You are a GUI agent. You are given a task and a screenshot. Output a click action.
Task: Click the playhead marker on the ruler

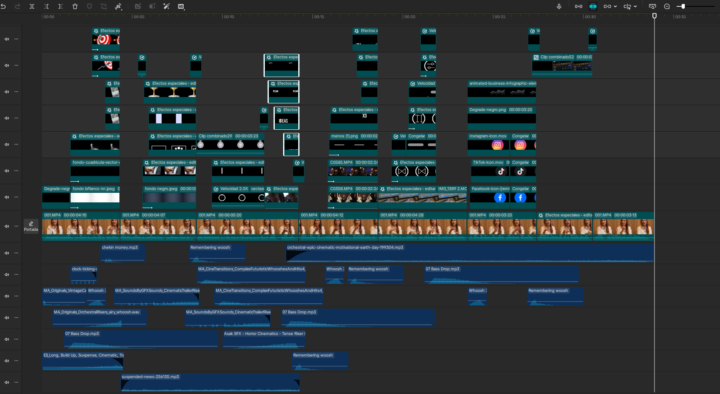point(654,16)
